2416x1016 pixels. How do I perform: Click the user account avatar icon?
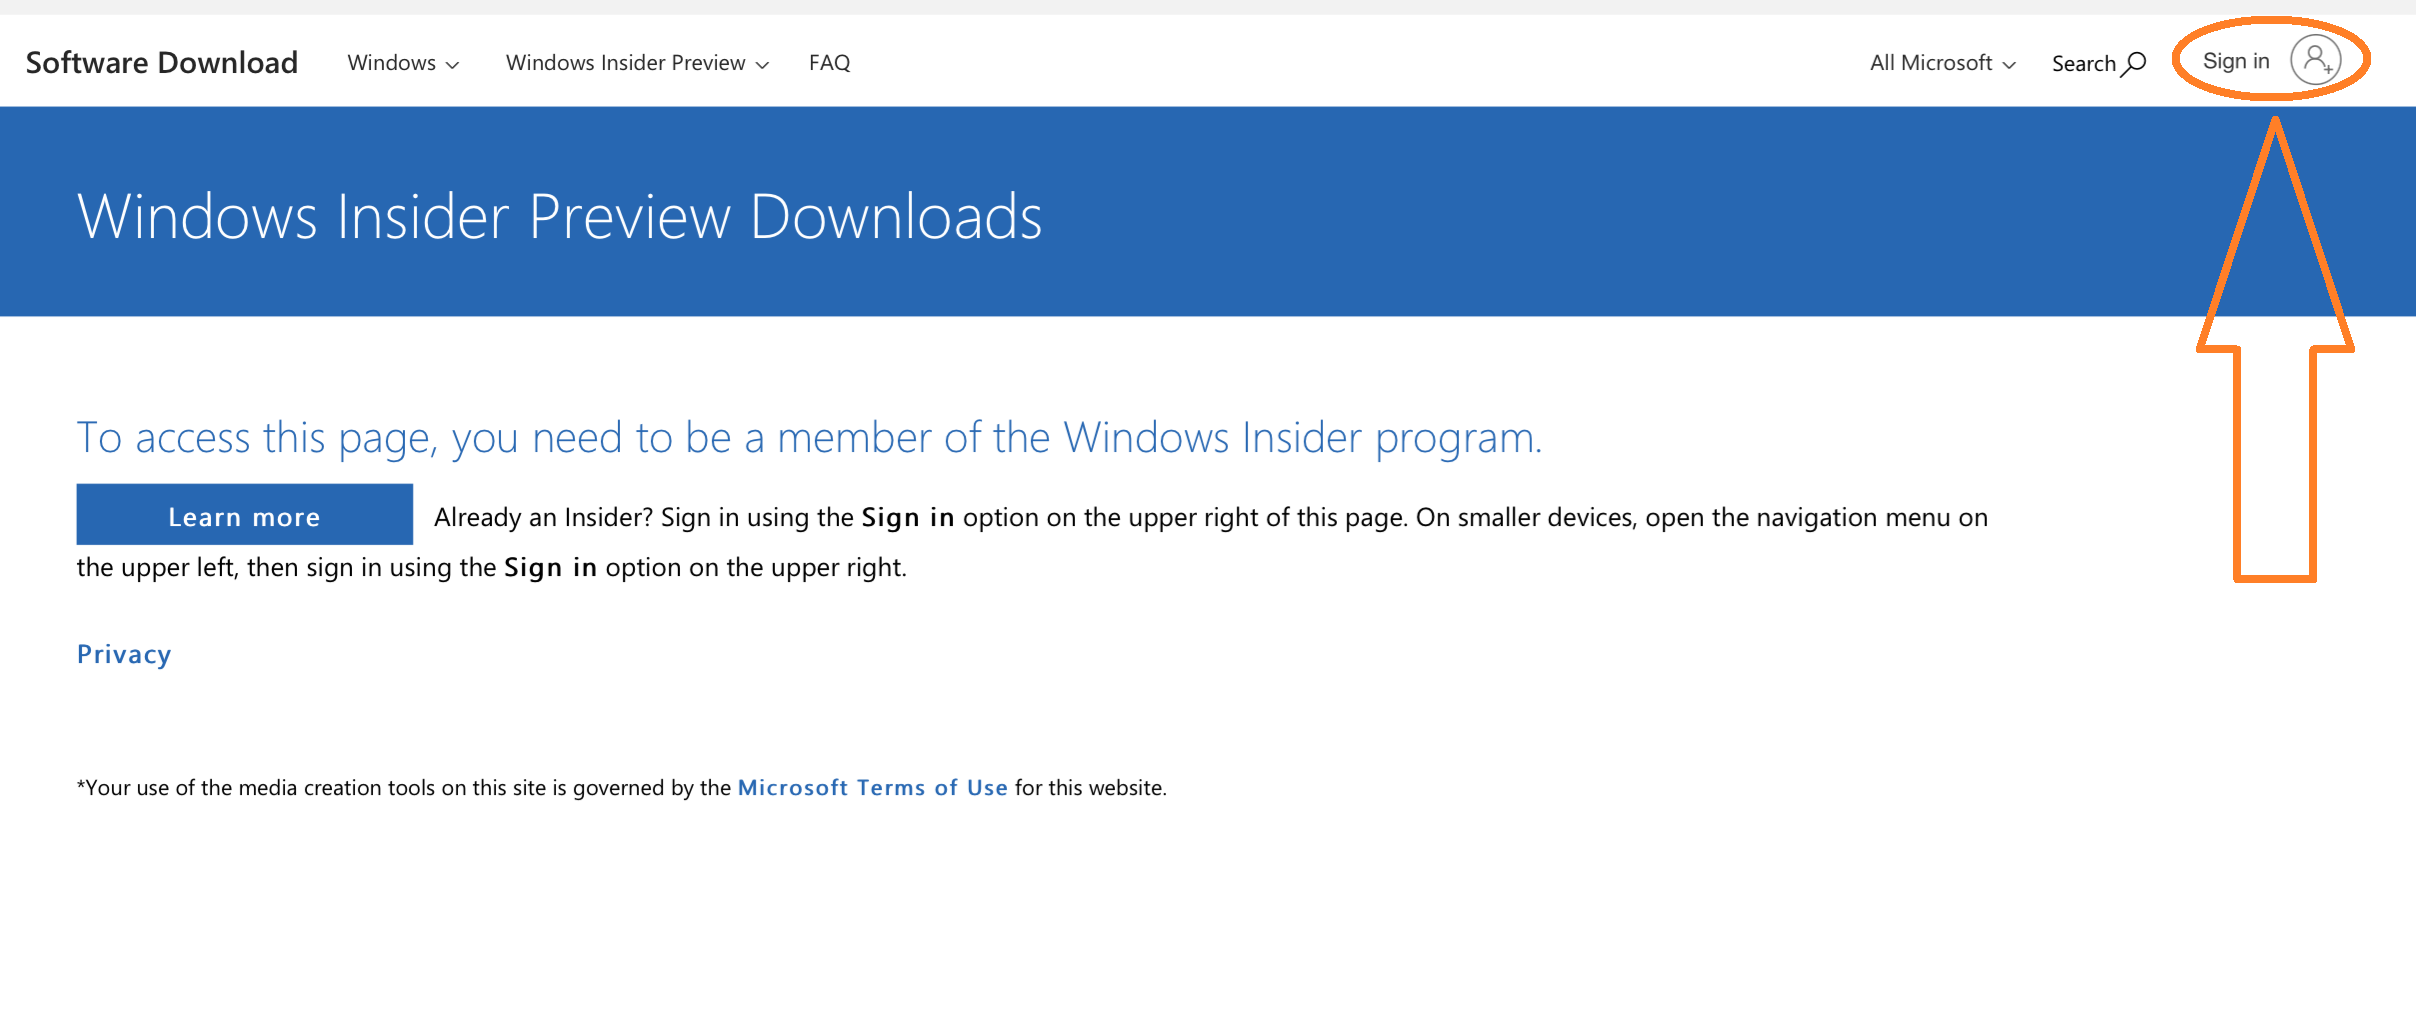click(x=2316, y=61)
